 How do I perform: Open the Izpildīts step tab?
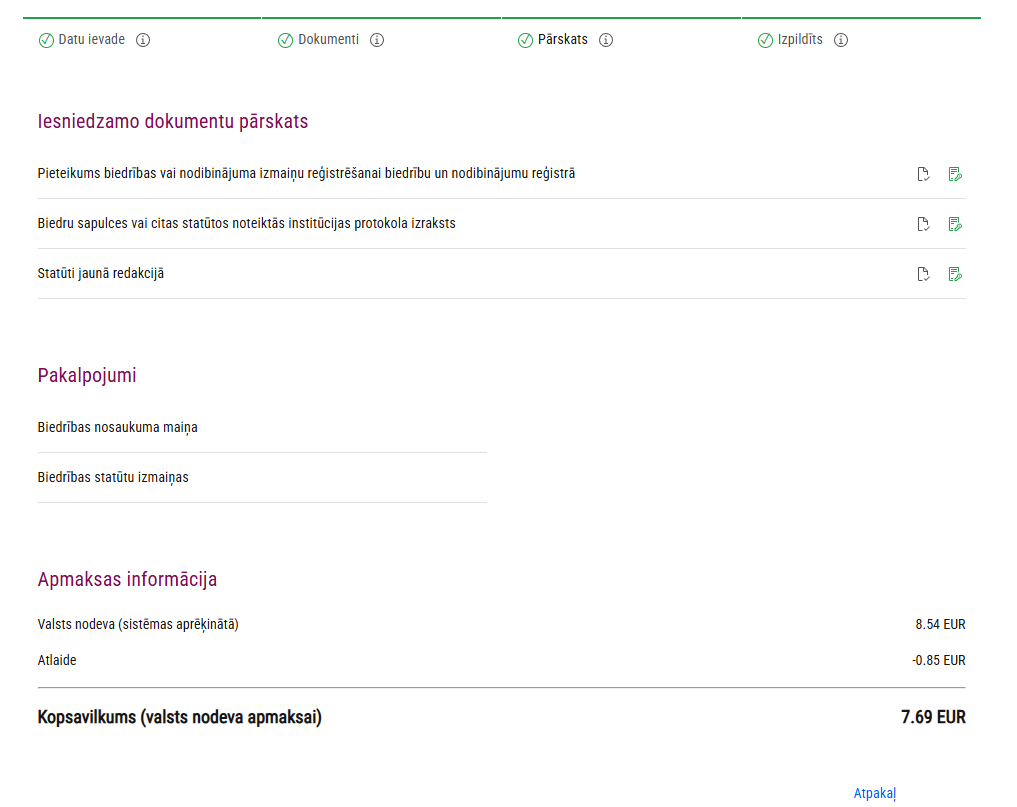click(x=800, y=40)
